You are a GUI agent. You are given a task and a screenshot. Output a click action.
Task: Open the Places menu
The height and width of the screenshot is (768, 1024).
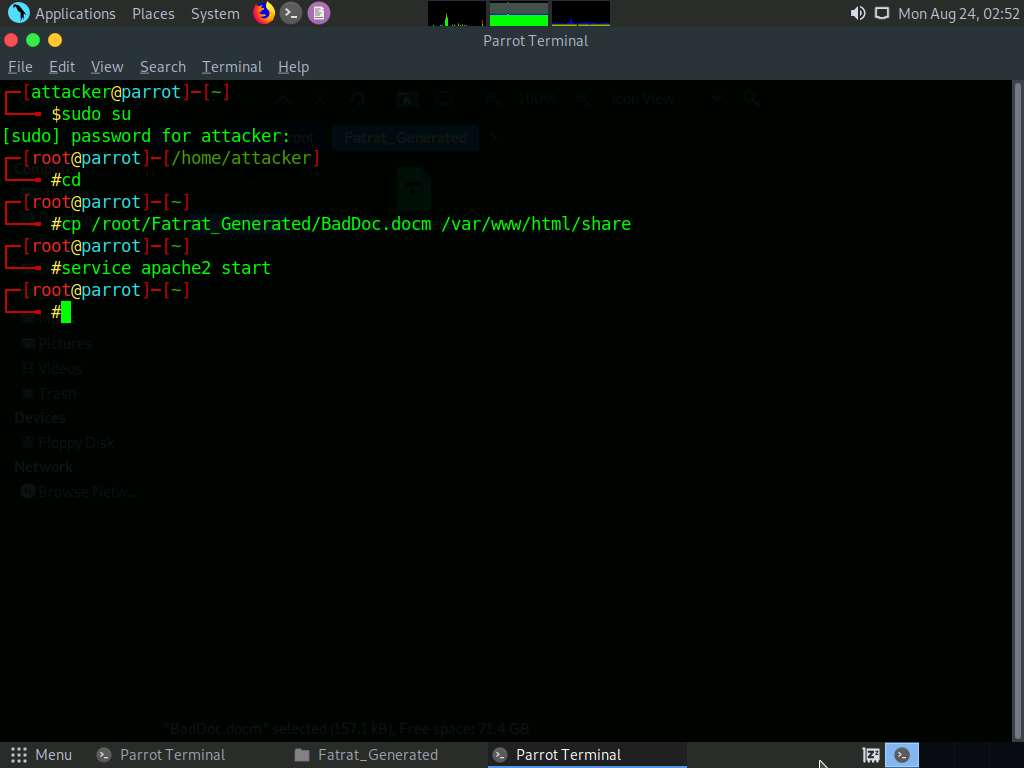click(x=153, y=13)
